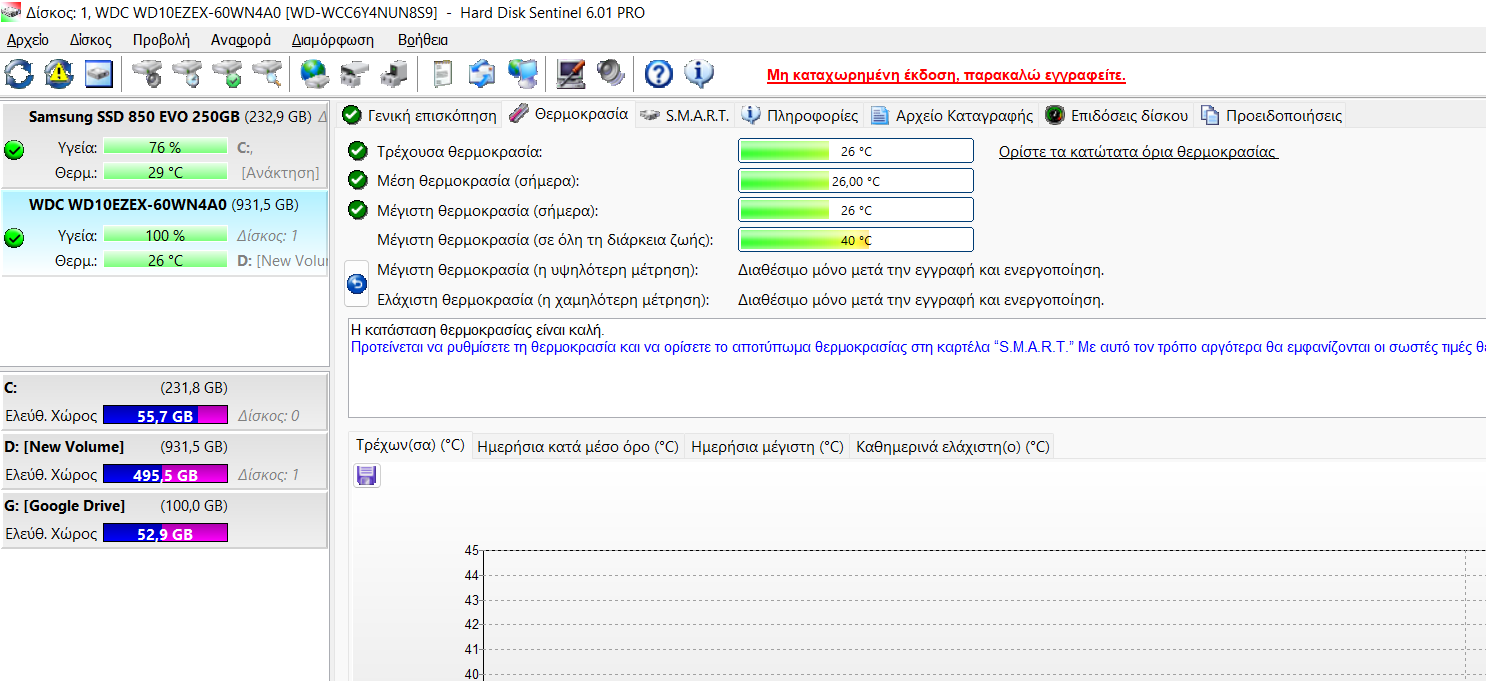Save graph using the purple floppy icon
Viewport: 1486px width, 681px height.
366,476
